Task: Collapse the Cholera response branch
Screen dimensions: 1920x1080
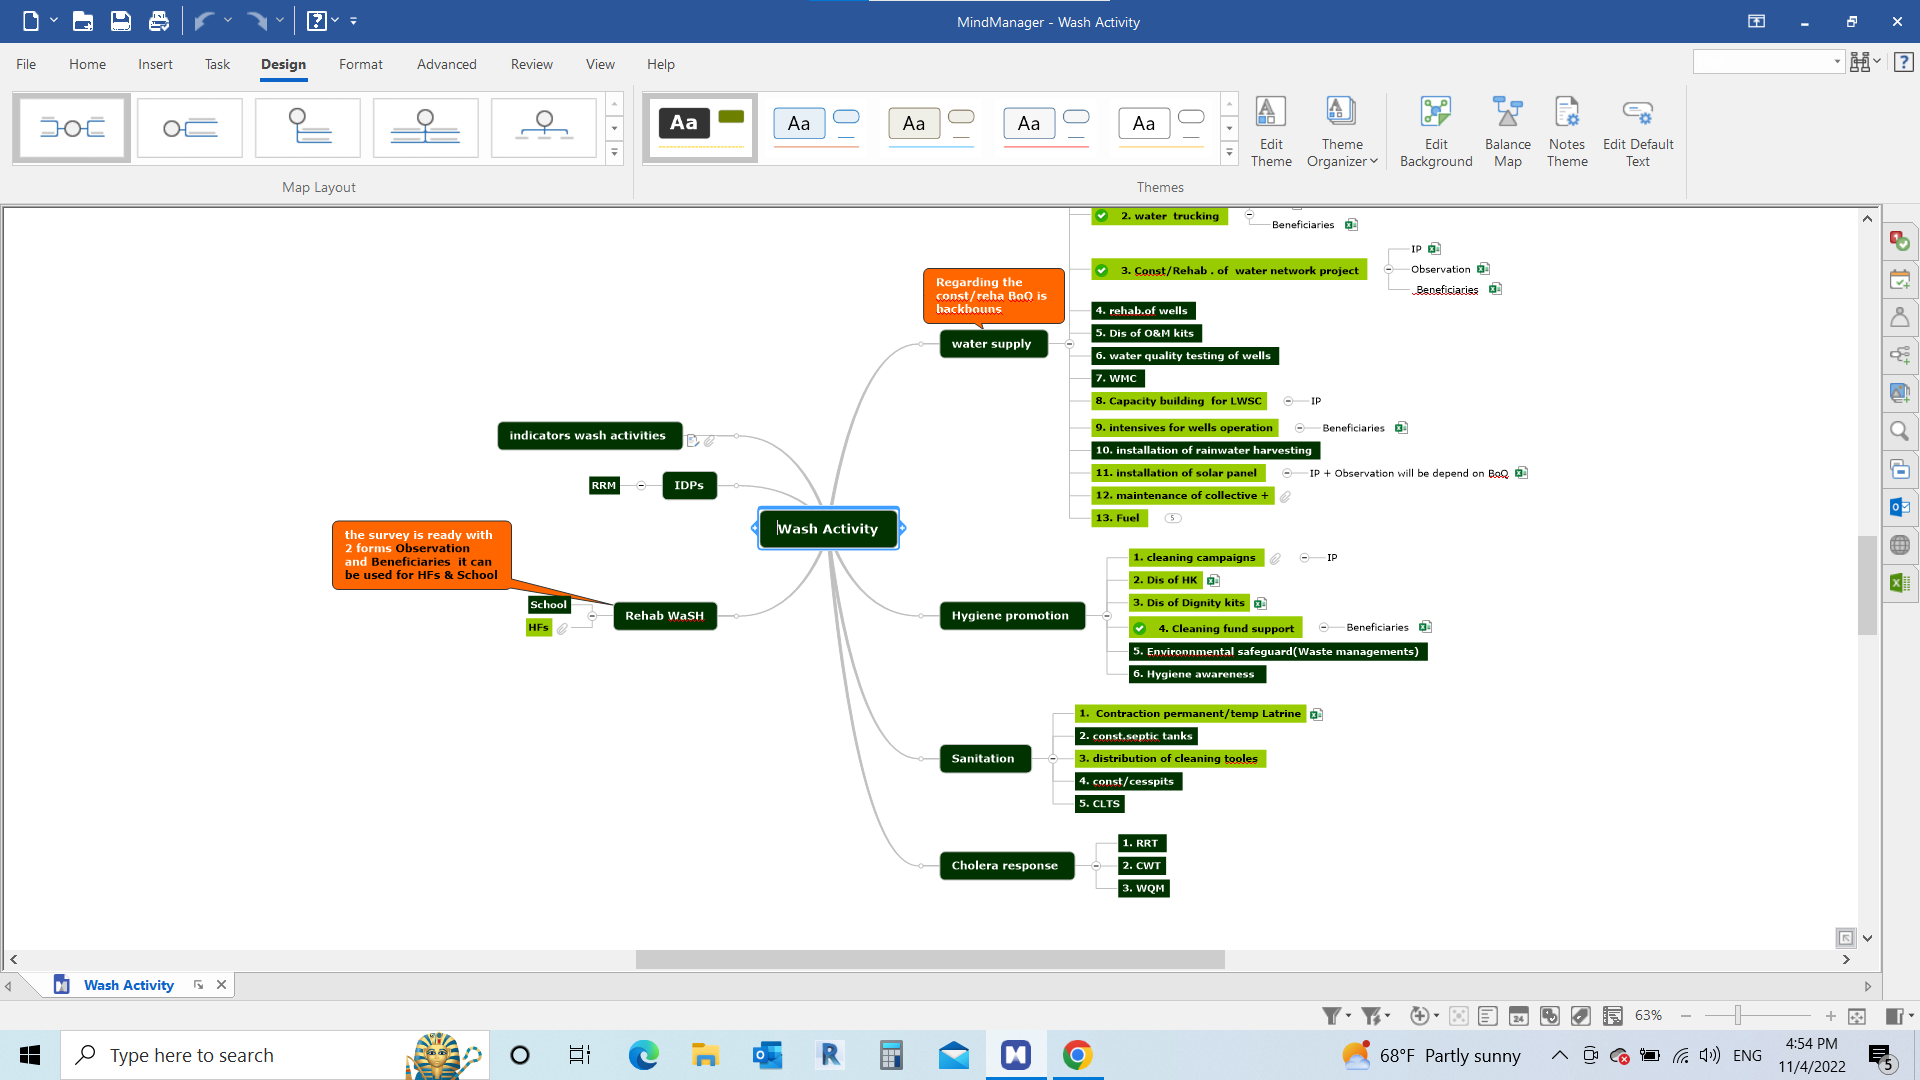Action: click(1097, 866)
